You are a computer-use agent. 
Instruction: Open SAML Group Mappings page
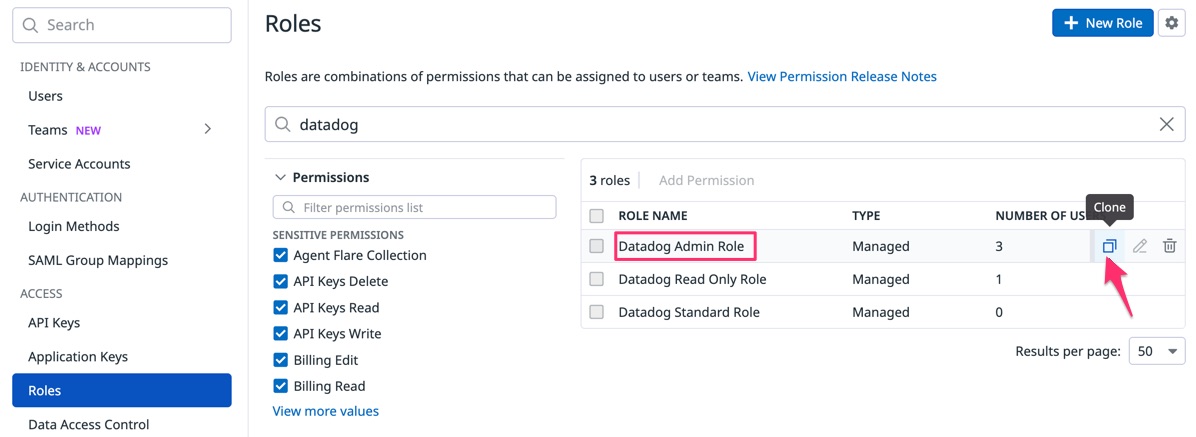coord(98,260)
